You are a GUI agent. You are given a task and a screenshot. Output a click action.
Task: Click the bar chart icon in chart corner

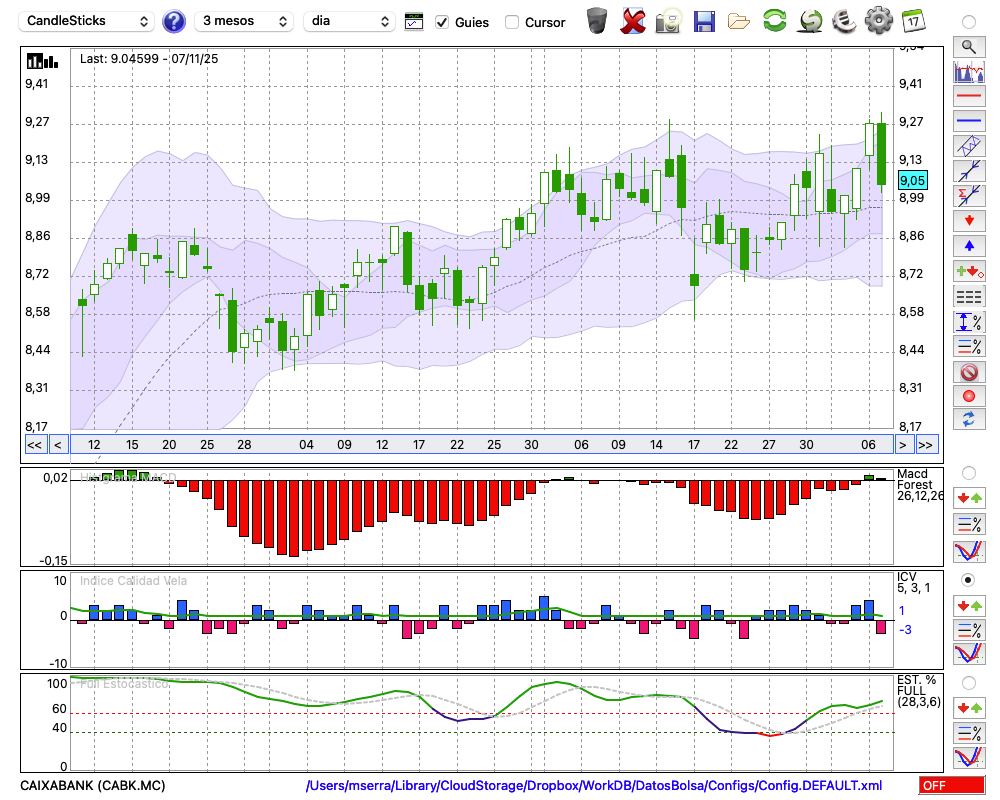(x=42, y=61)
